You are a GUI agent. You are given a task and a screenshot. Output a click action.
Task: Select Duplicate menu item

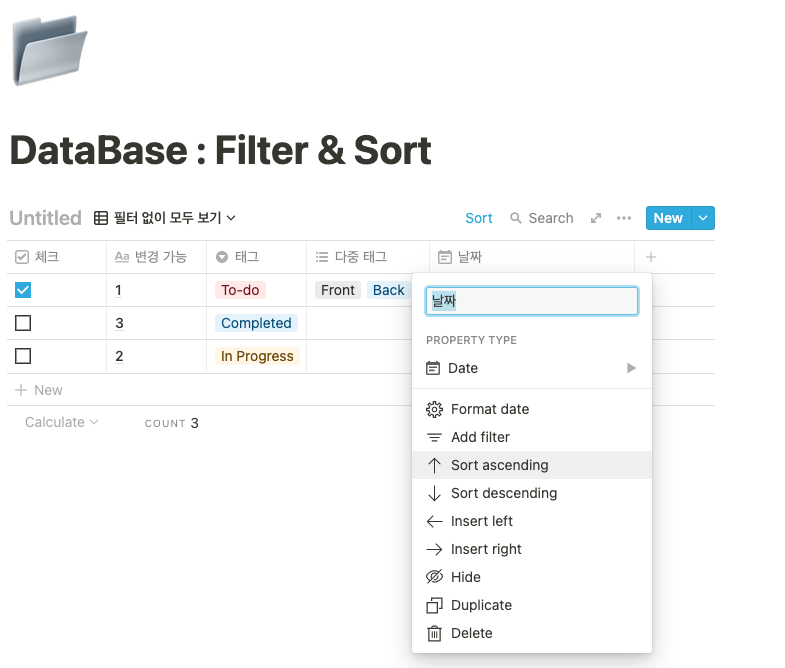532,605
